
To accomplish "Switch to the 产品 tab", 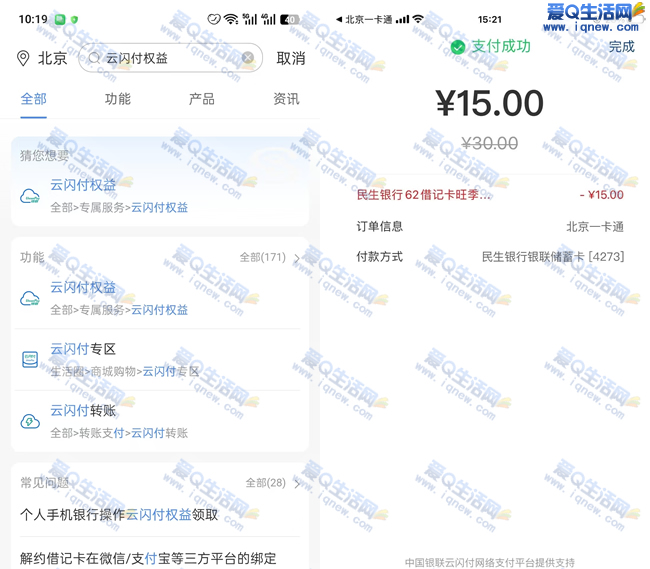I will 202,99.
